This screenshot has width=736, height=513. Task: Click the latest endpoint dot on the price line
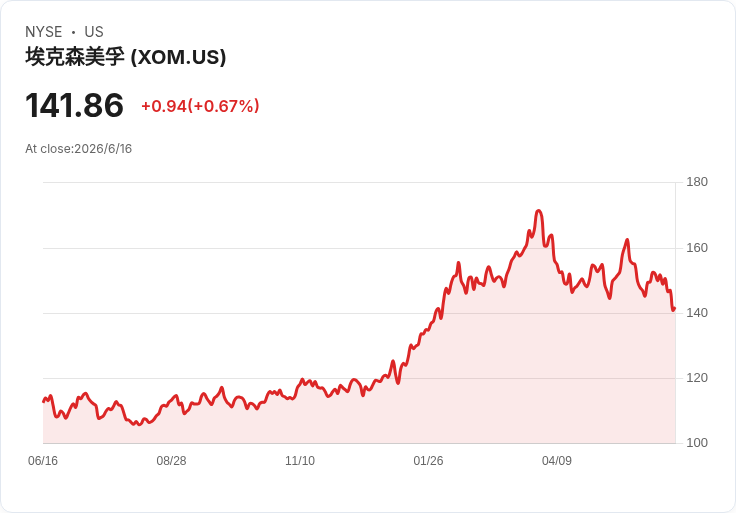pyautogui.click(x=674, y=309)
